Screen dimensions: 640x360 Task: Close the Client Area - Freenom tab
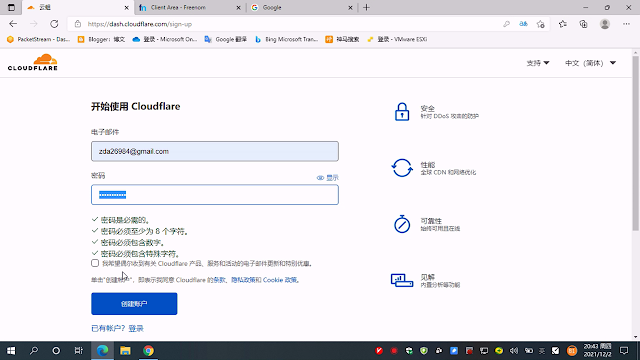tap(238, 7)
